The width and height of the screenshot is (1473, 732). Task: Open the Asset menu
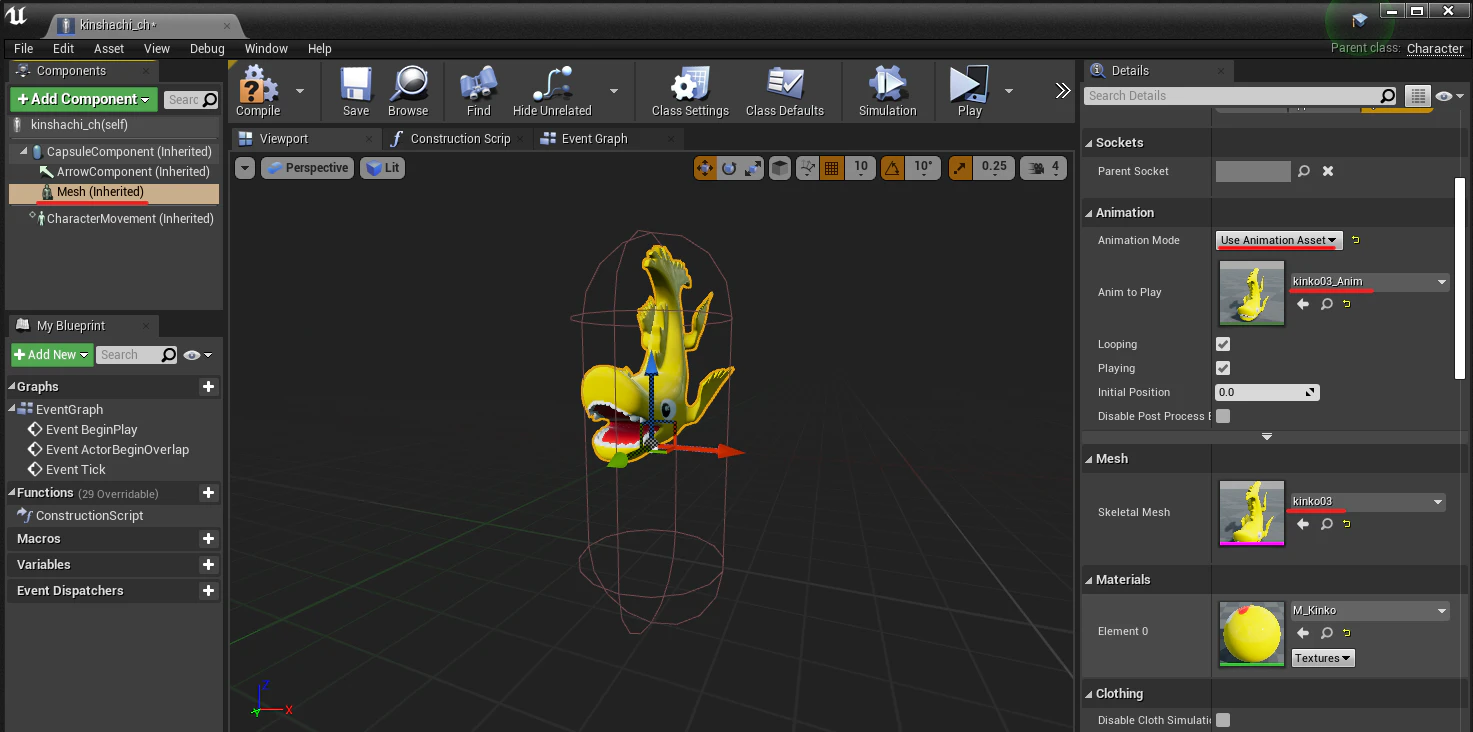(x=109, y=48)
